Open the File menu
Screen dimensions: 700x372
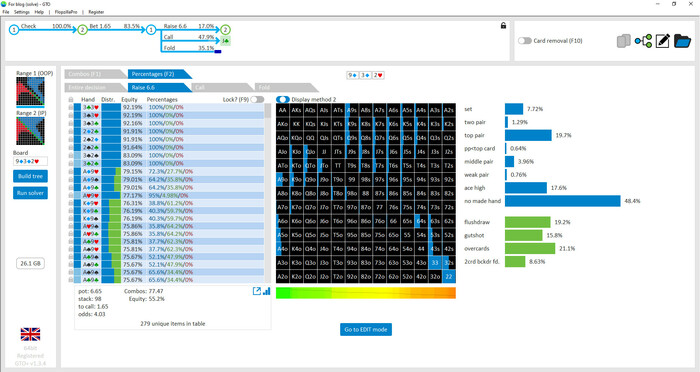[x=6, y=12]
